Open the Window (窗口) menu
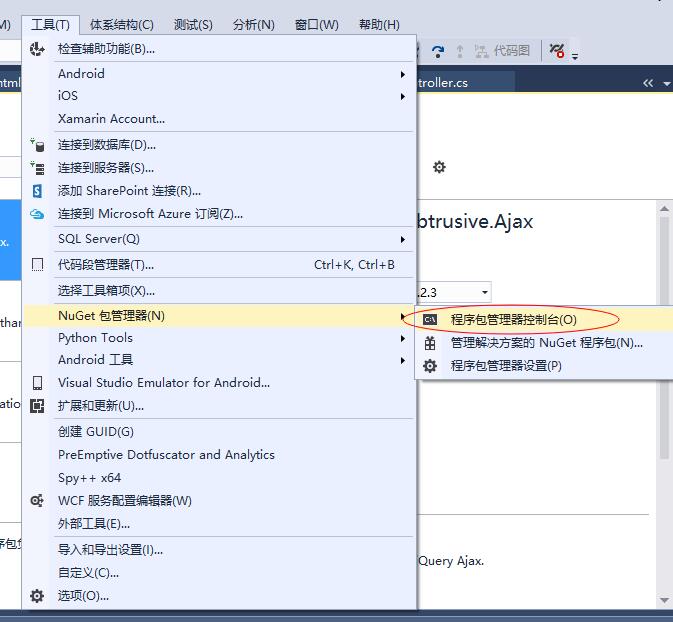 pyautogui.click(x=317, y=25)
